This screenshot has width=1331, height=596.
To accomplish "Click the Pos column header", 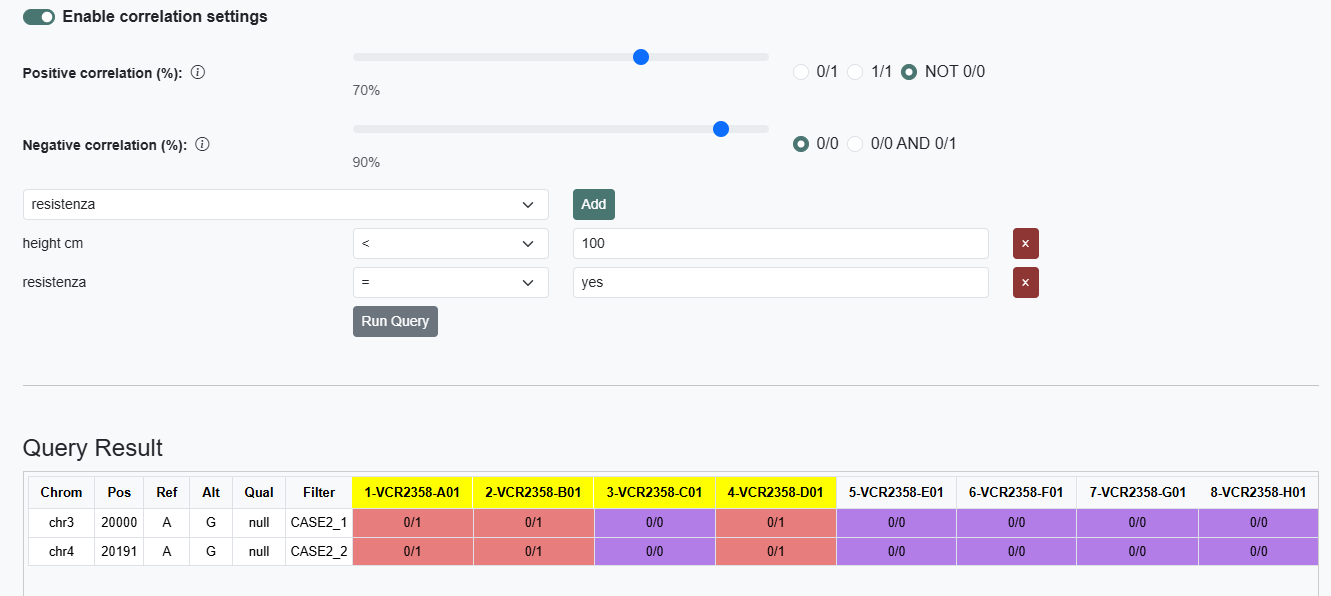I will [119, 492].
